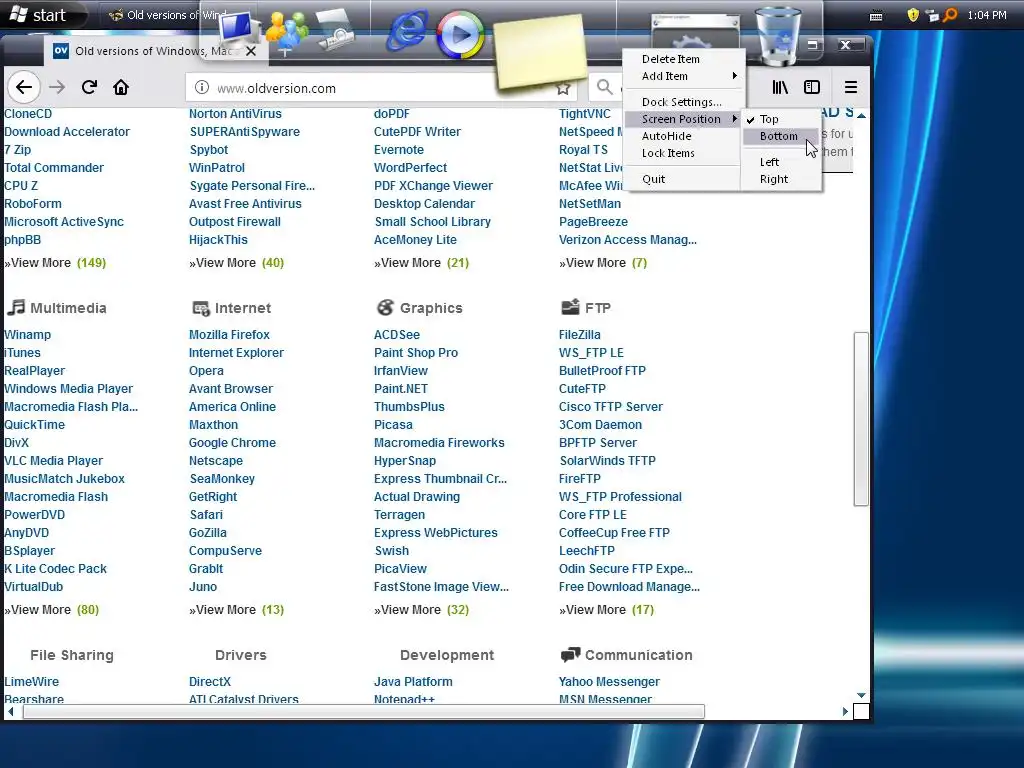
Task: Open the VLC Media Player link
Action: point(54,461)
